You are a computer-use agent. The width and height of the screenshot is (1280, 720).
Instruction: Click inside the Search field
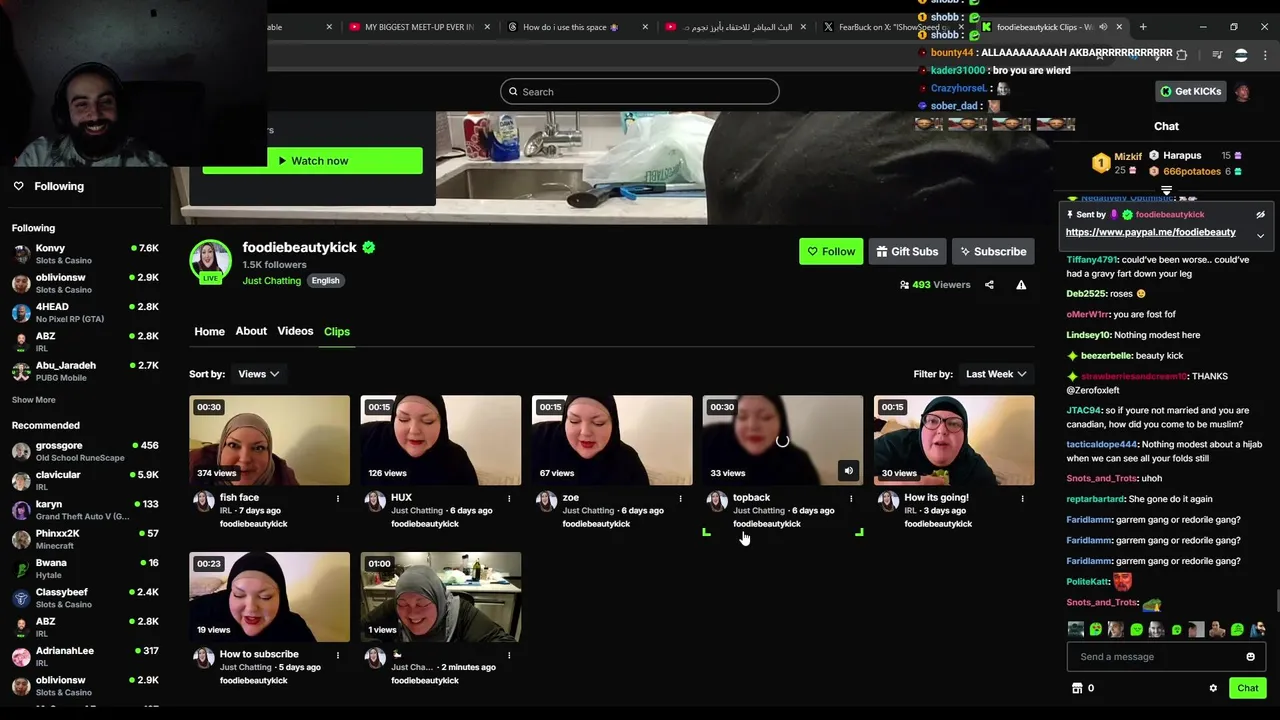640,92
